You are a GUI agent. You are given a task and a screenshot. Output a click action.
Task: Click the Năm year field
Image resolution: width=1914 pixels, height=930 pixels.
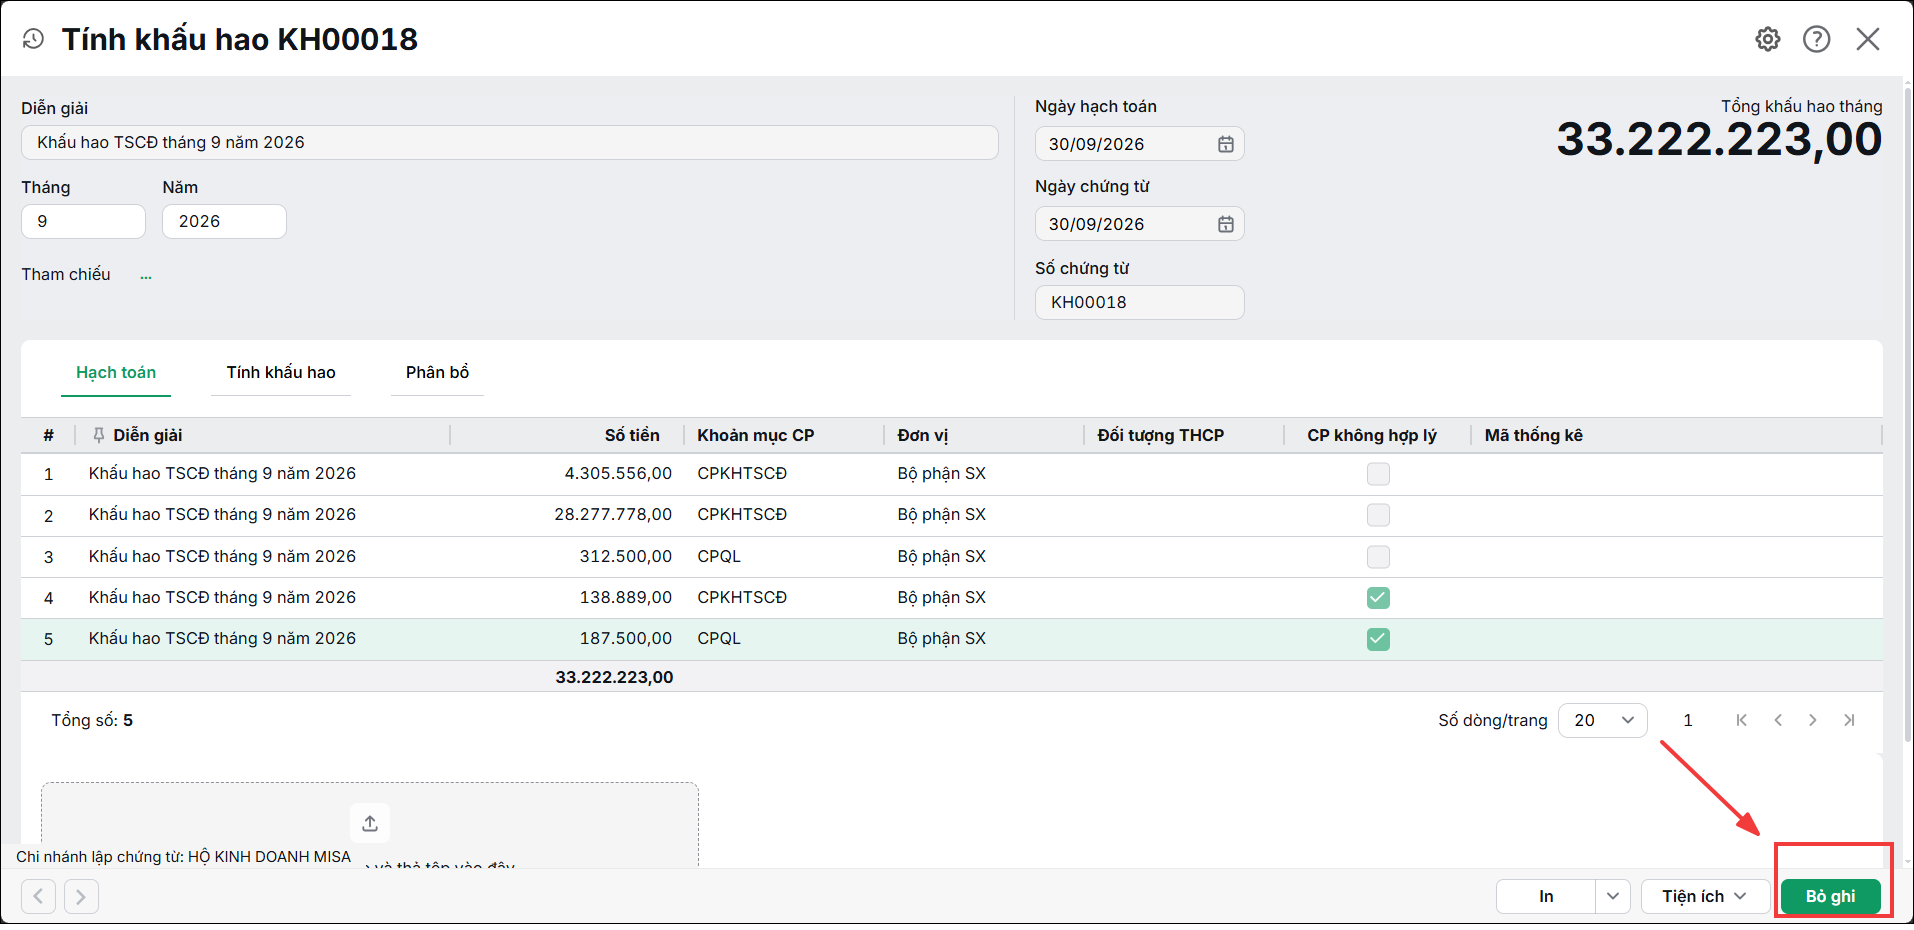(x=224, y=221)
